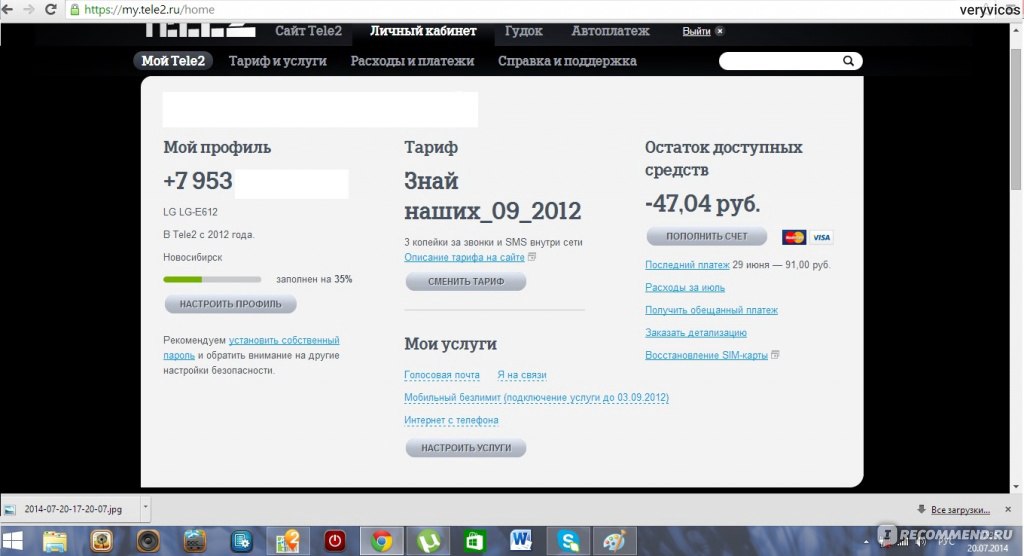Open the maps icon with number 2 in taskbar
Screen dimensions: 1024x556
(288, 542)
